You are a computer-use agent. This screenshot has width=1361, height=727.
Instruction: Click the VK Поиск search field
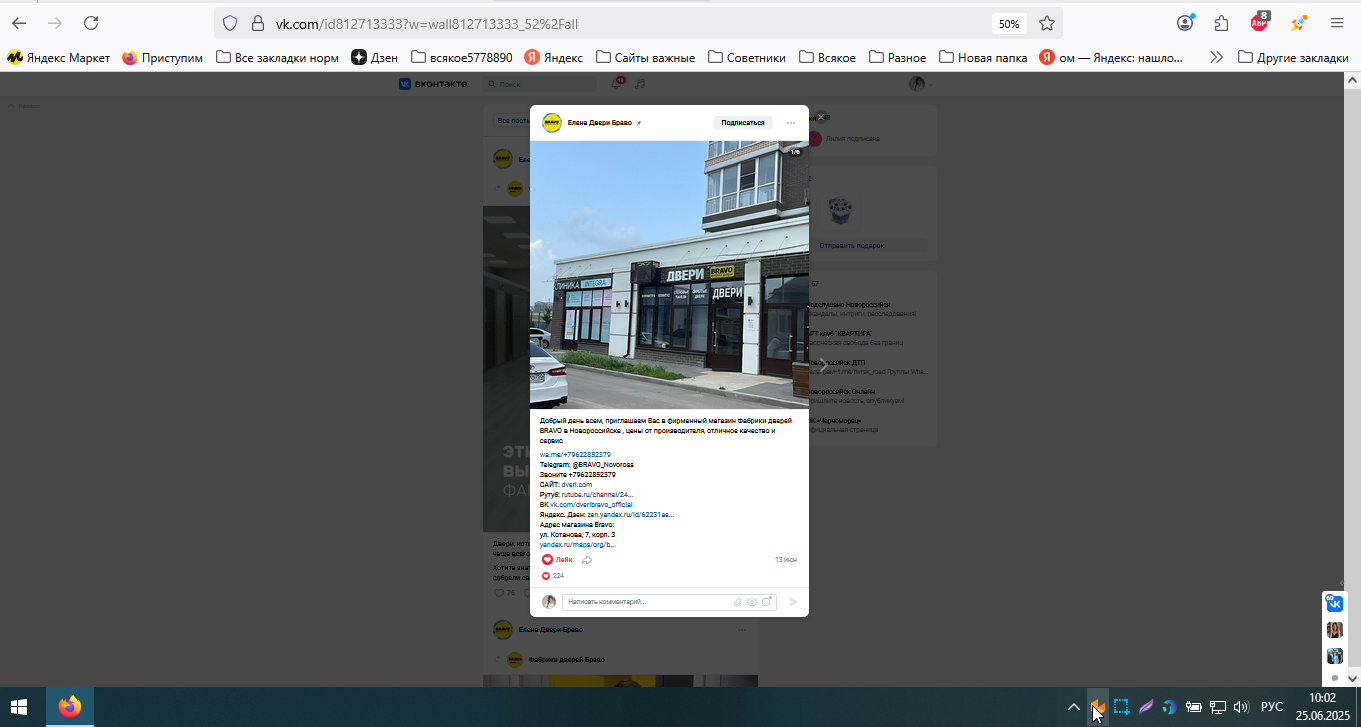coord(540,84)
